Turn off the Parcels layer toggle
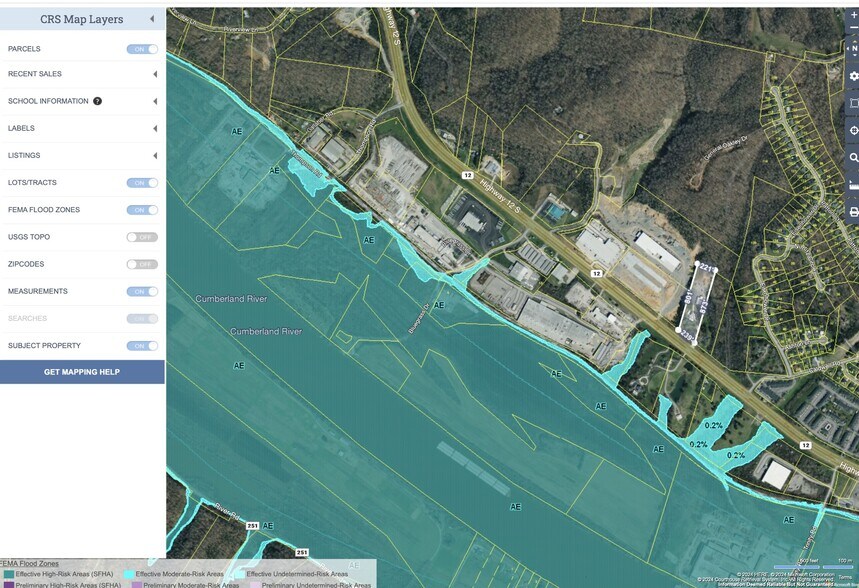Screen dimensions: 859x588 (x=141, y=48)
